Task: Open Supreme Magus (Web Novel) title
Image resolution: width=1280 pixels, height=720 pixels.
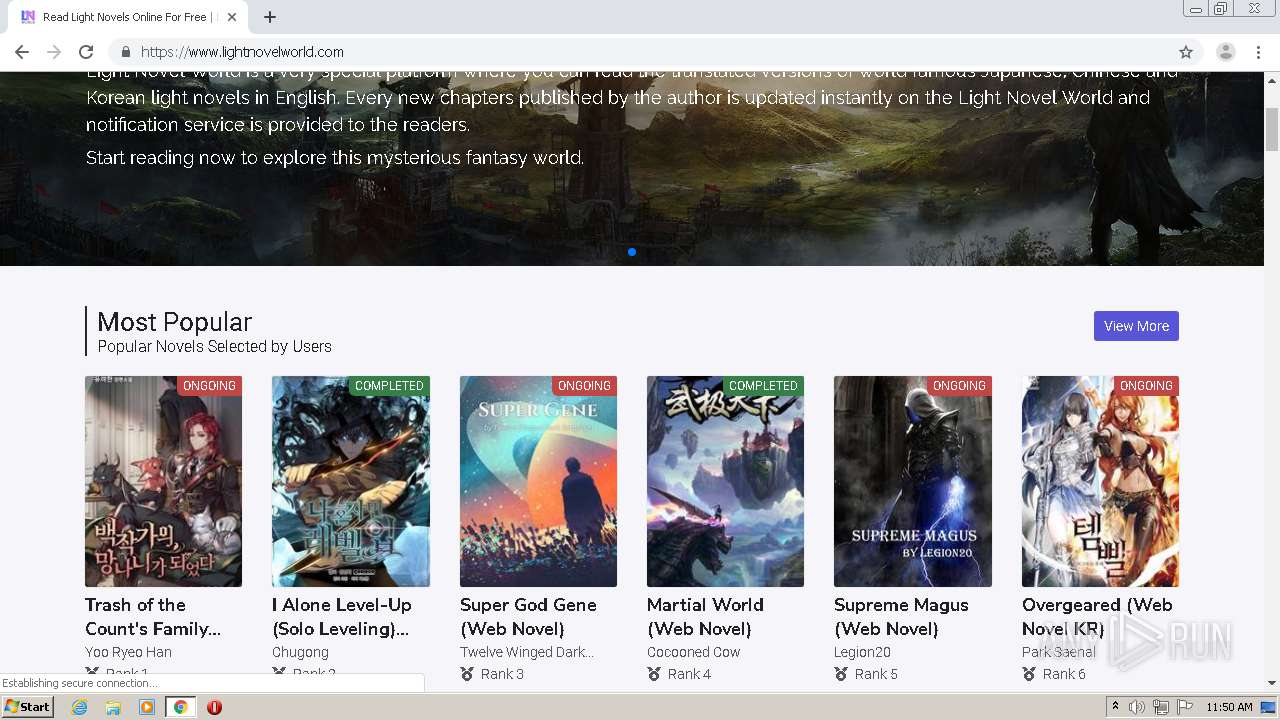Action: point(901,617)
